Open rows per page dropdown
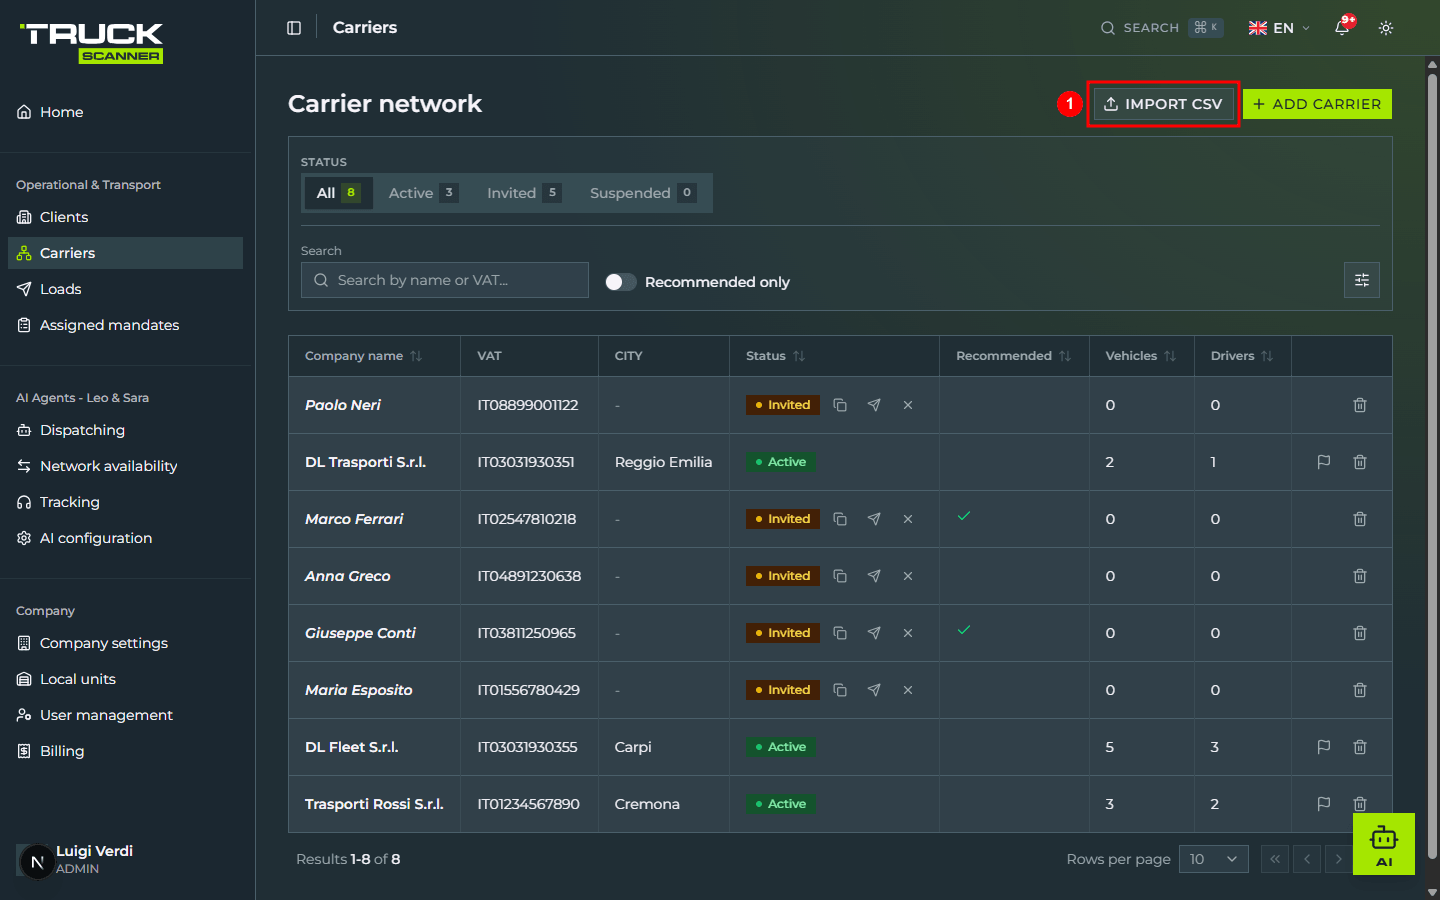1440x900 pixels. coord(1214,859)
